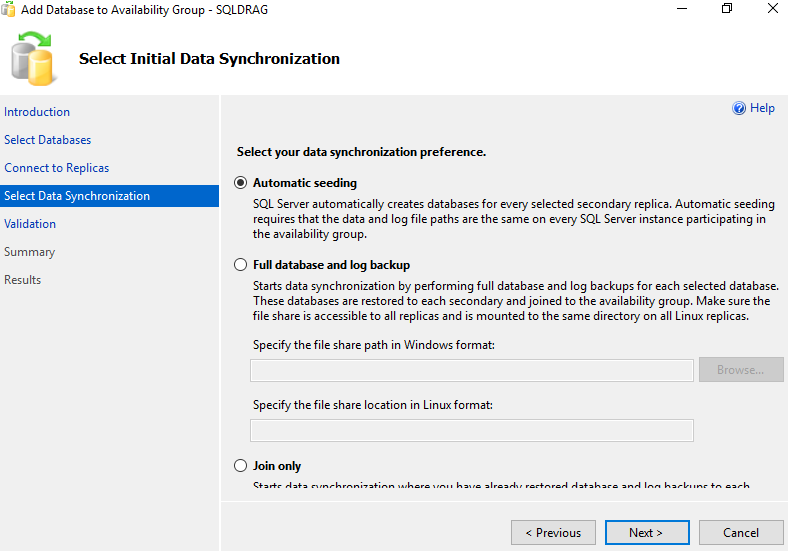Viewport: 788px width, 551px height.
Task: Open the Select Databases step
Action: (x=48, y=140)
